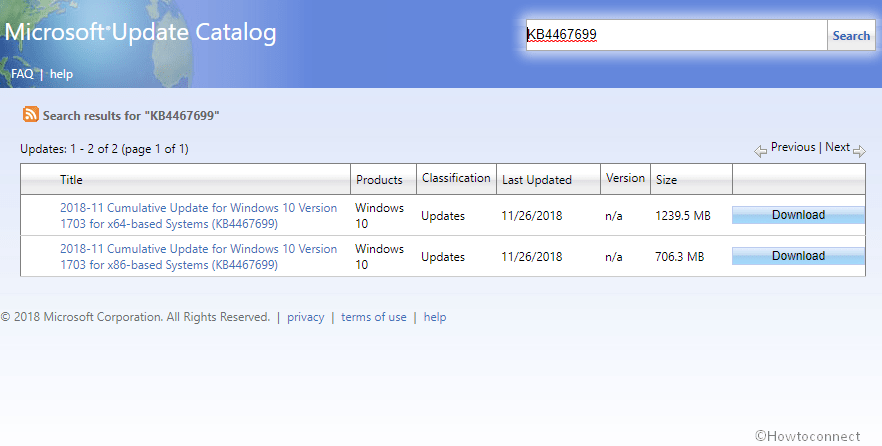This screenshot has height=446, width=882.
Task: Click the Previous page arrow icon
Action: 760,151
